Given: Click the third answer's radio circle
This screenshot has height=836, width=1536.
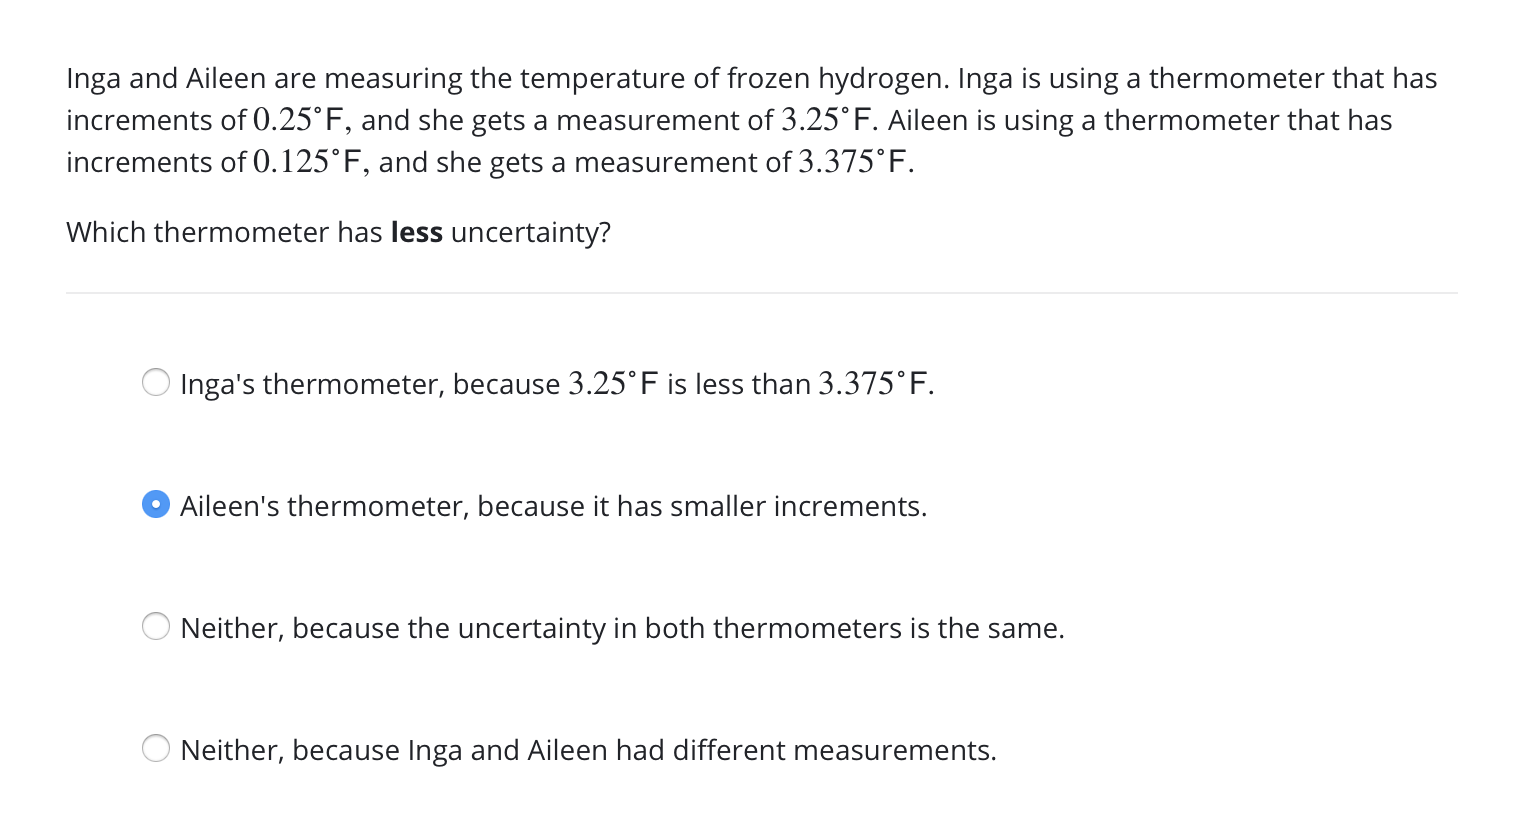Looking at the screenshot, I should tap(156, 626).
